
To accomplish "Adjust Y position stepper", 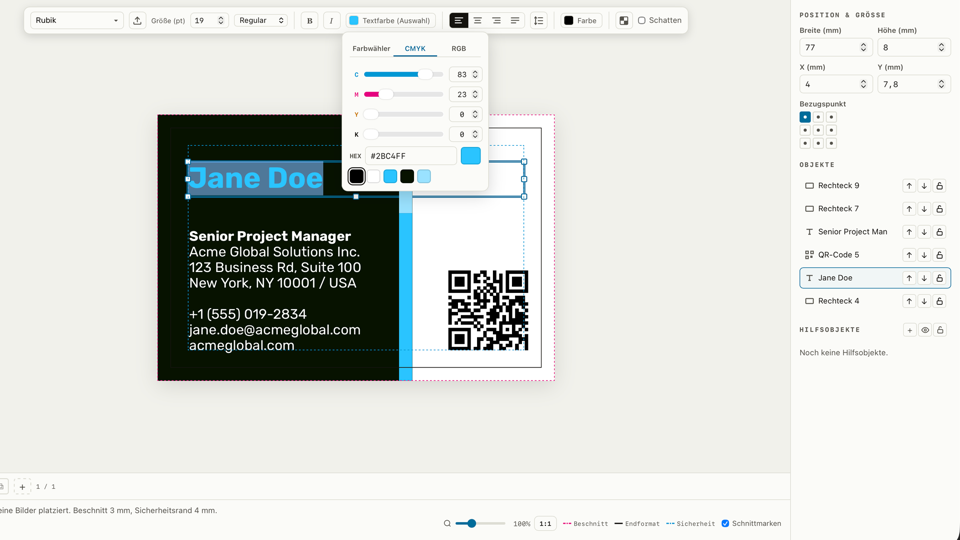I will click(941, 84).
